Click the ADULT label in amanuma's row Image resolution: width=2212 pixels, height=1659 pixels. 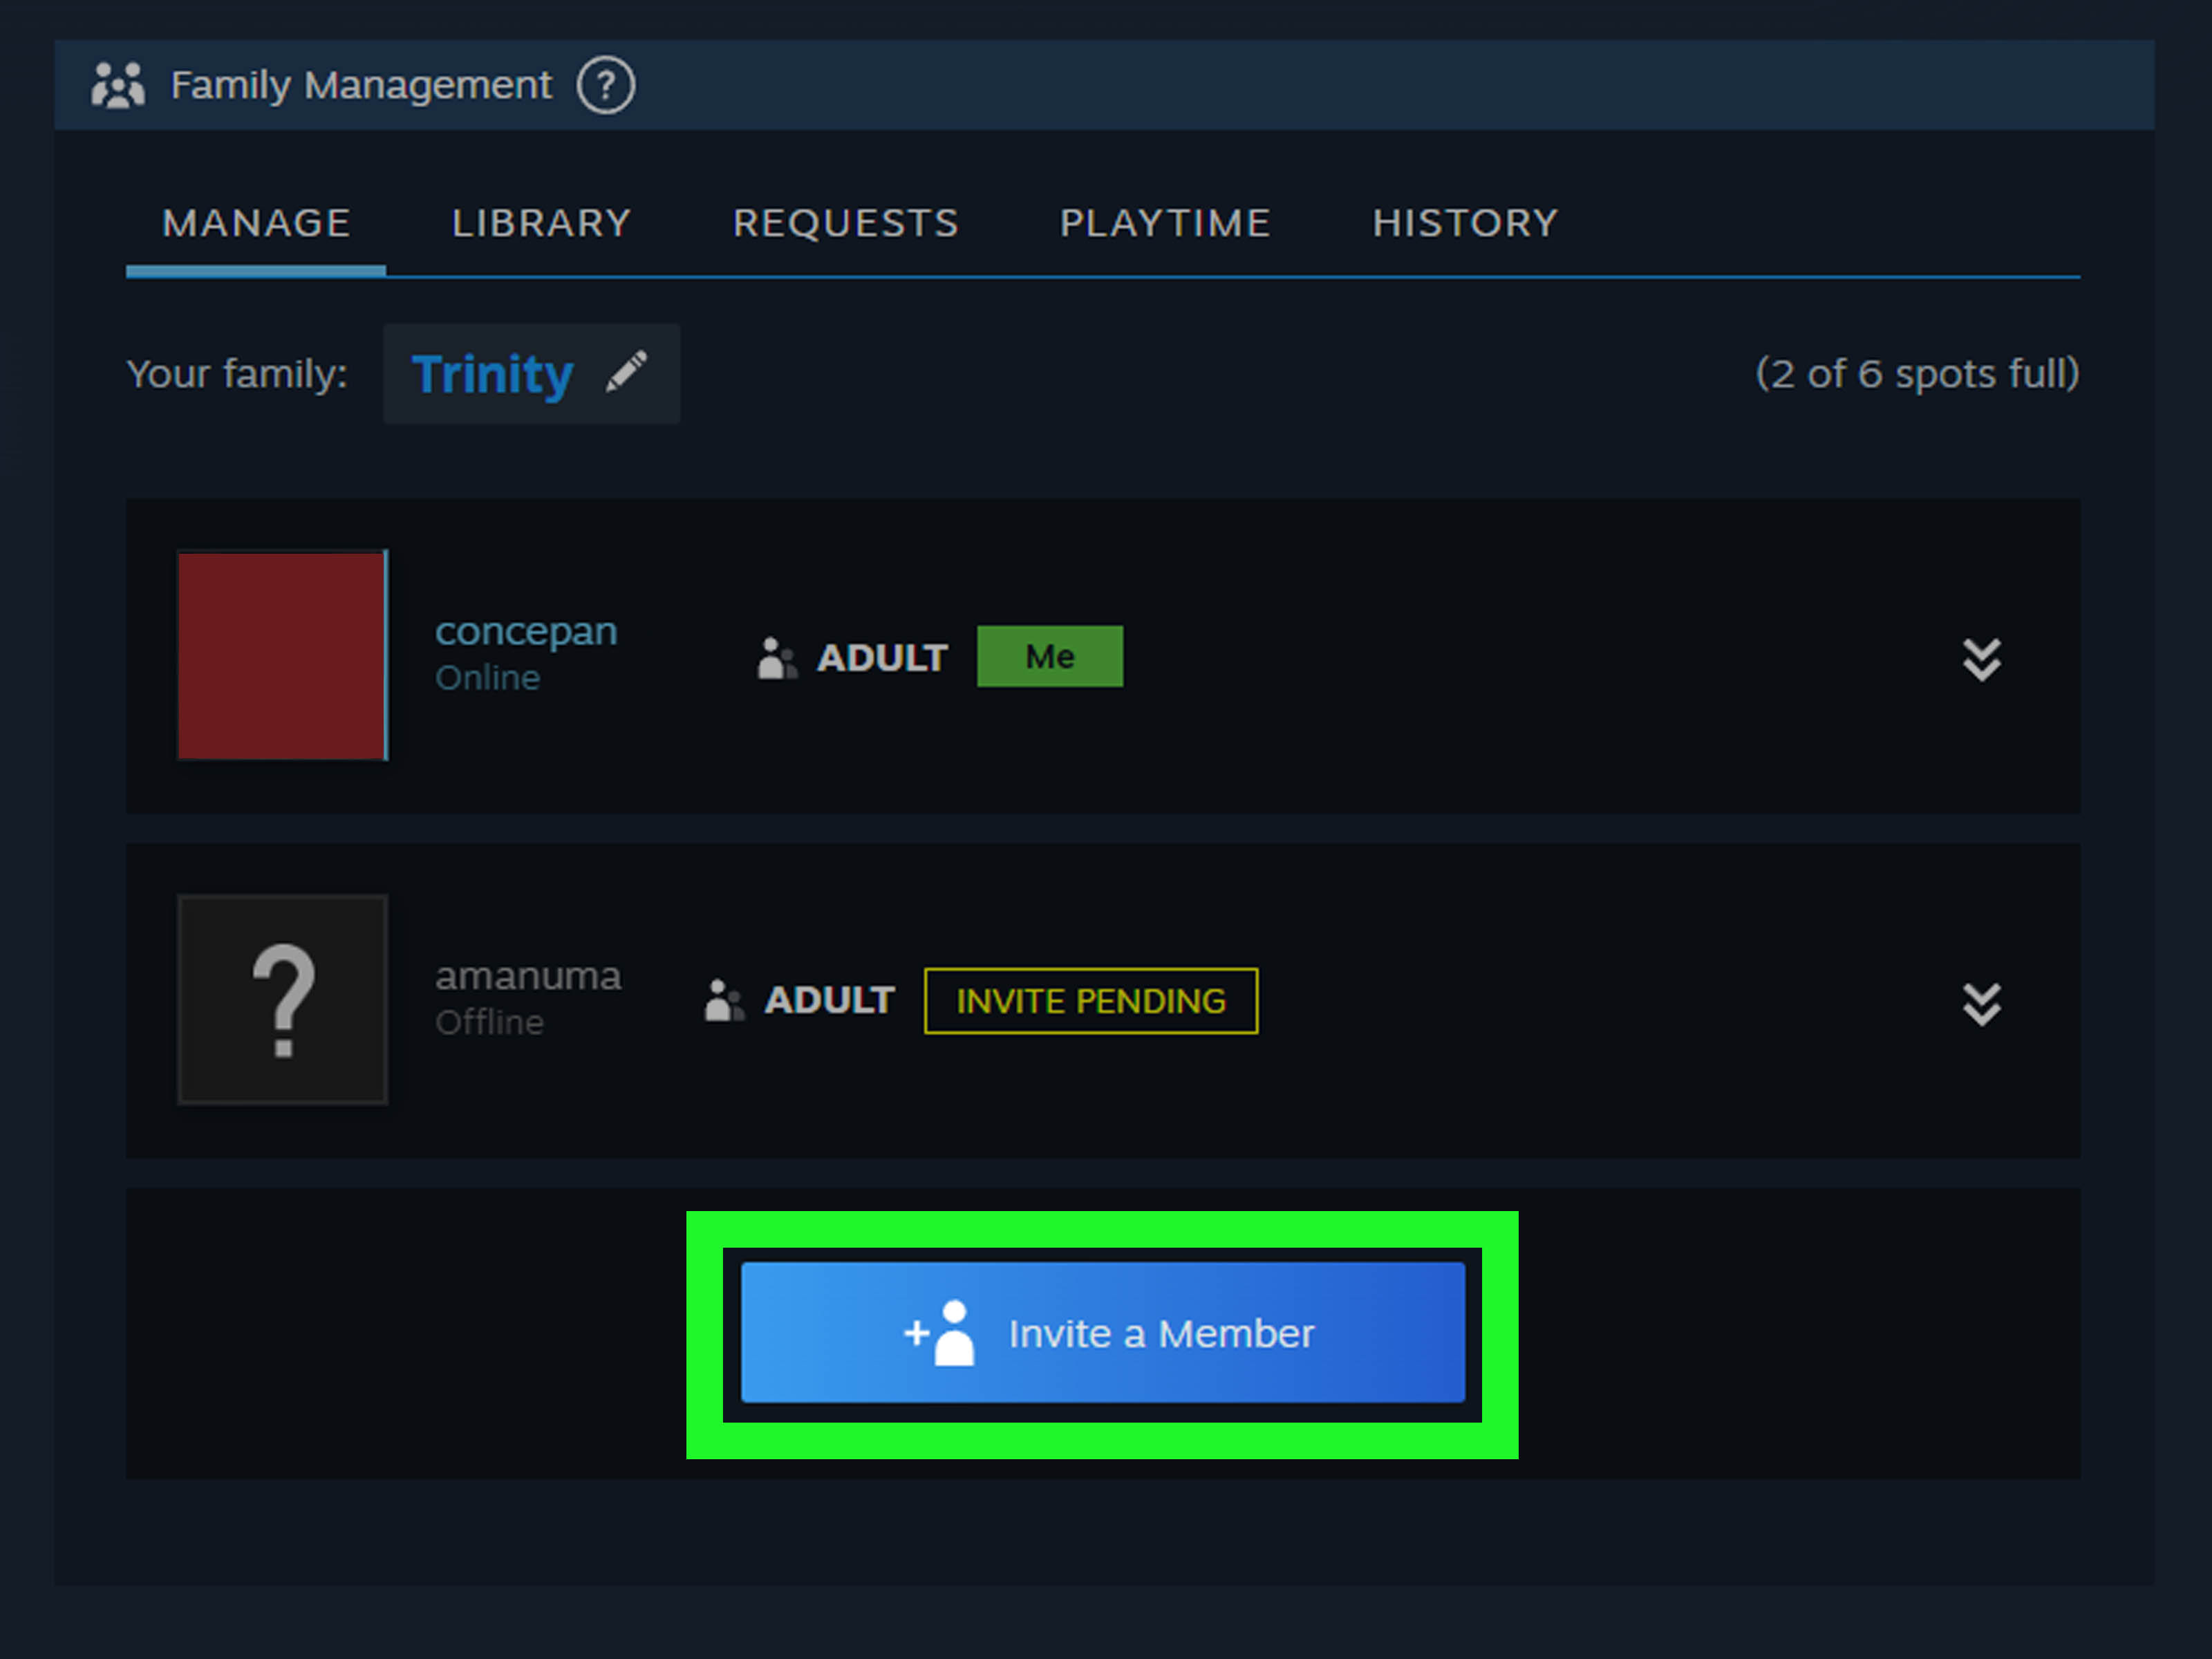coord(829,1000)
